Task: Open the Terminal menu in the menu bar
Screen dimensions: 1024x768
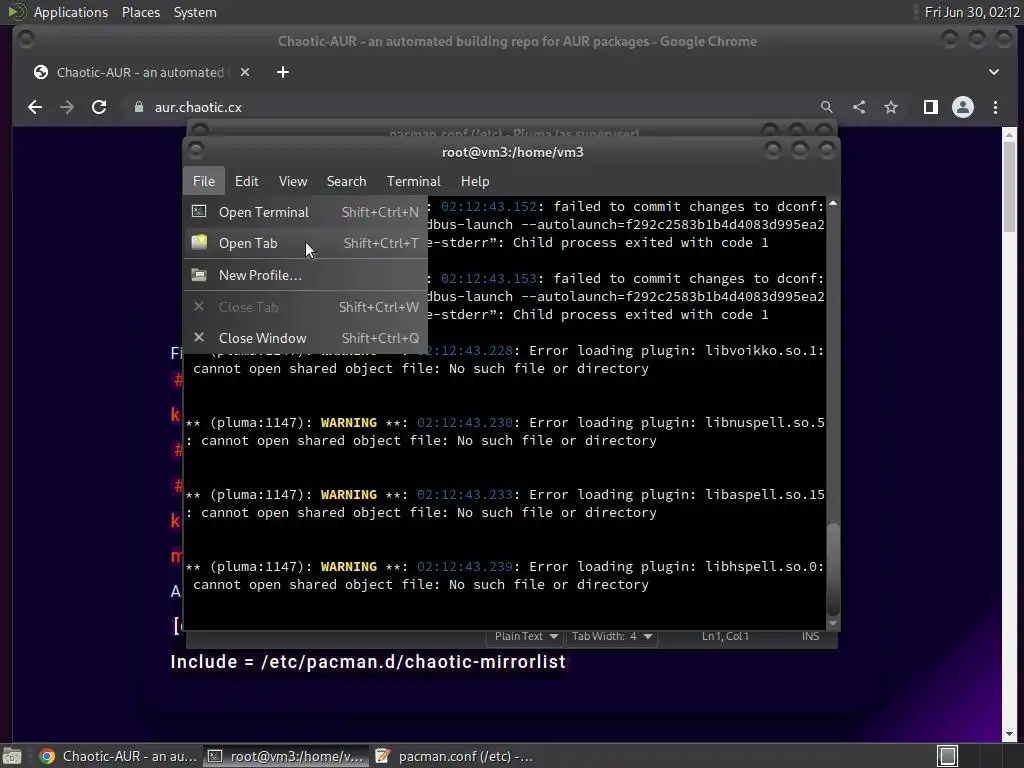Action: click(x=413, y=182)
